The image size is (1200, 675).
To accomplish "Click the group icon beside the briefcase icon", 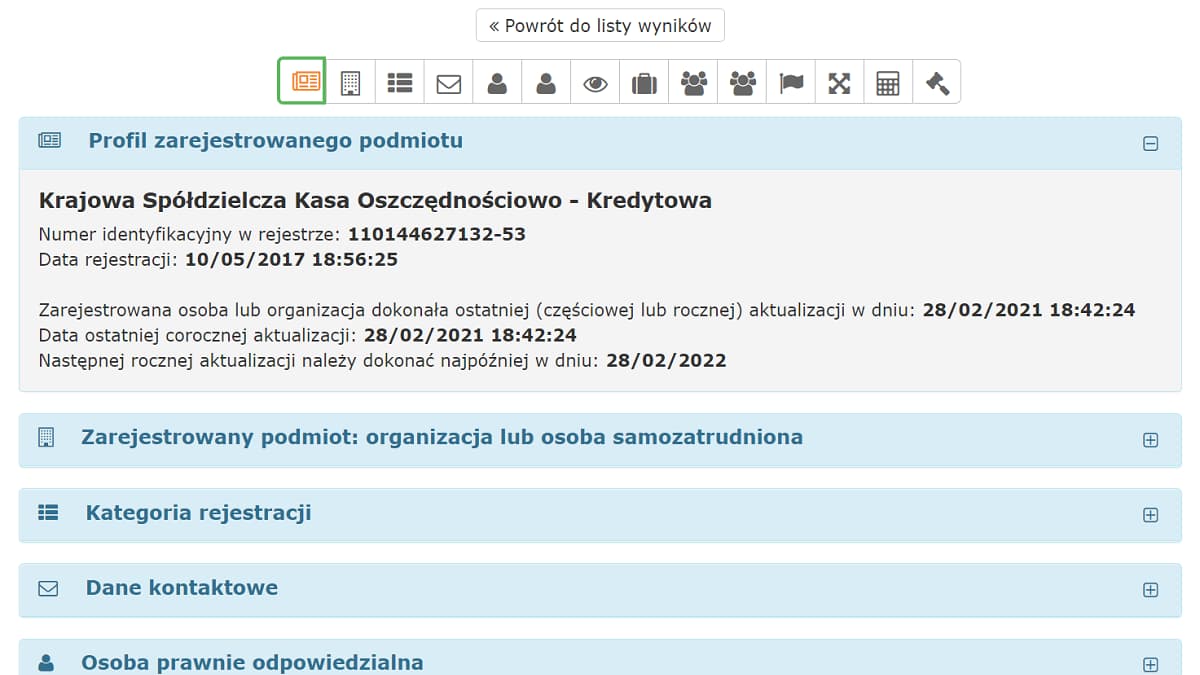I will (x=693, y=82).
